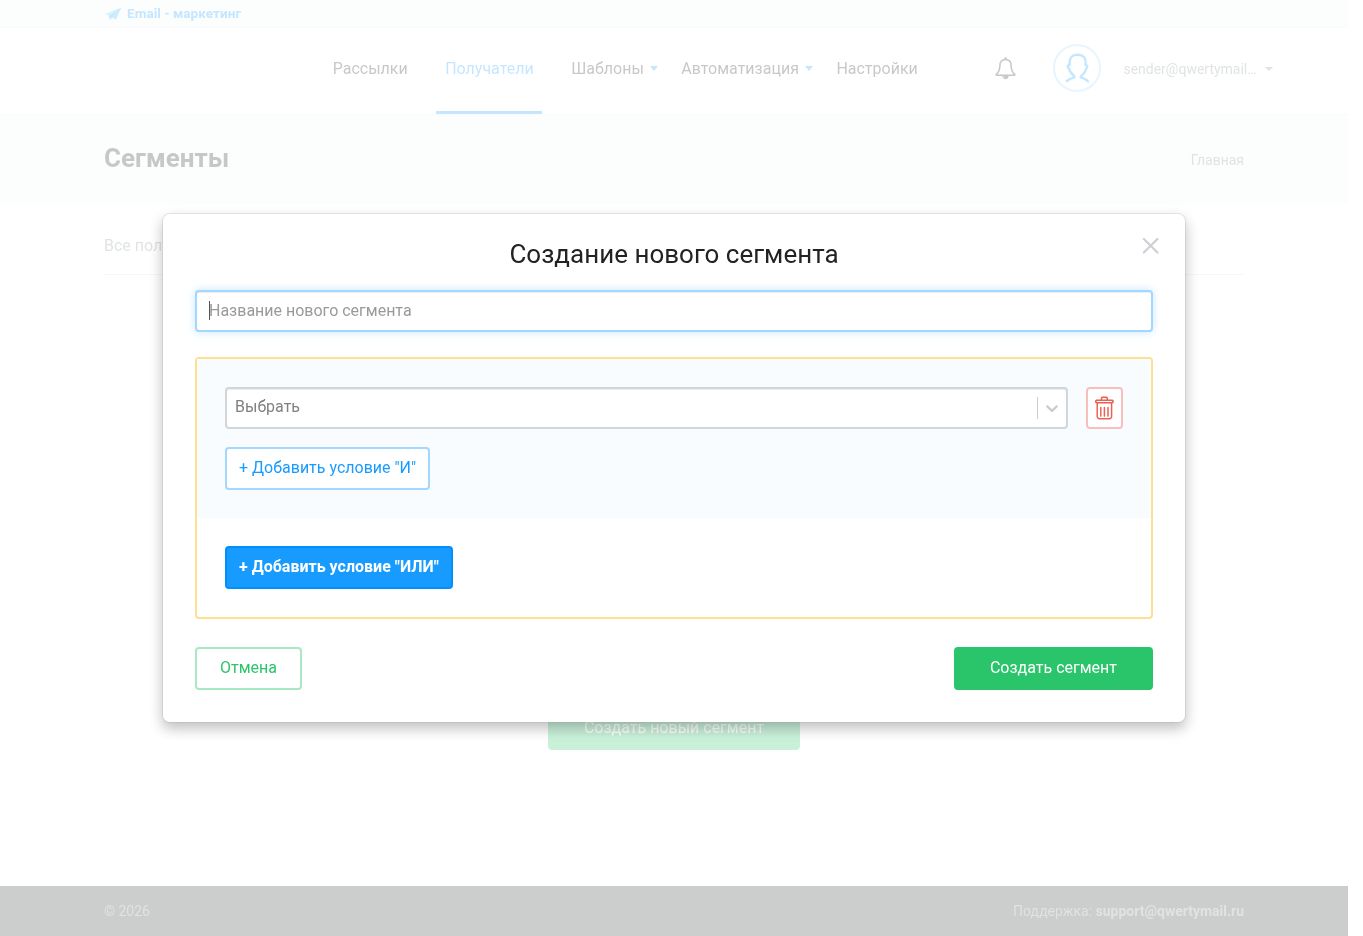Open the Выбрать condition dropdown

pos(646,408)
